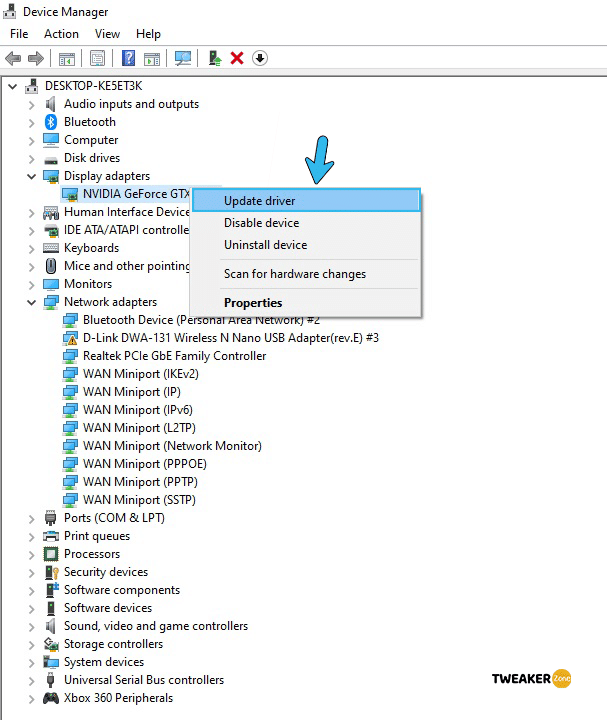Screen dimensions: 607x720
Task: Select the Software devices category
Action: pos(108,608)
